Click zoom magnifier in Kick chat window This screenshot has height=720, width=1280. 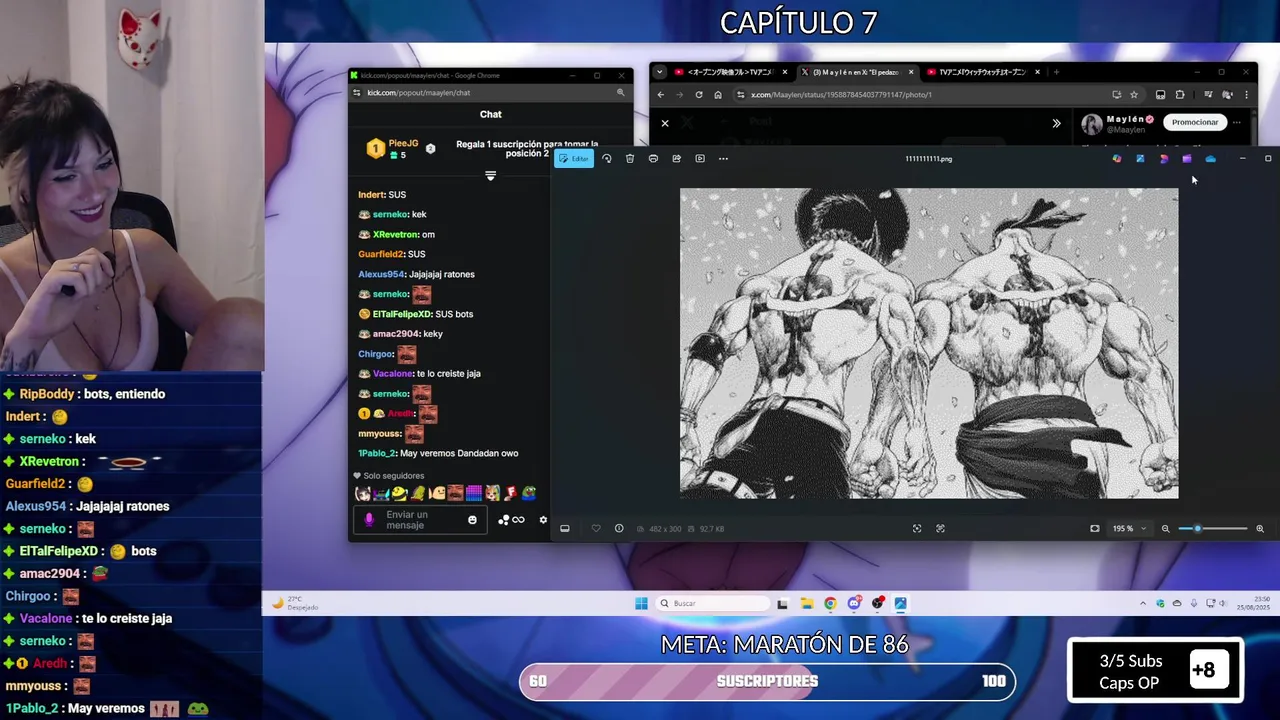[620, 92]
